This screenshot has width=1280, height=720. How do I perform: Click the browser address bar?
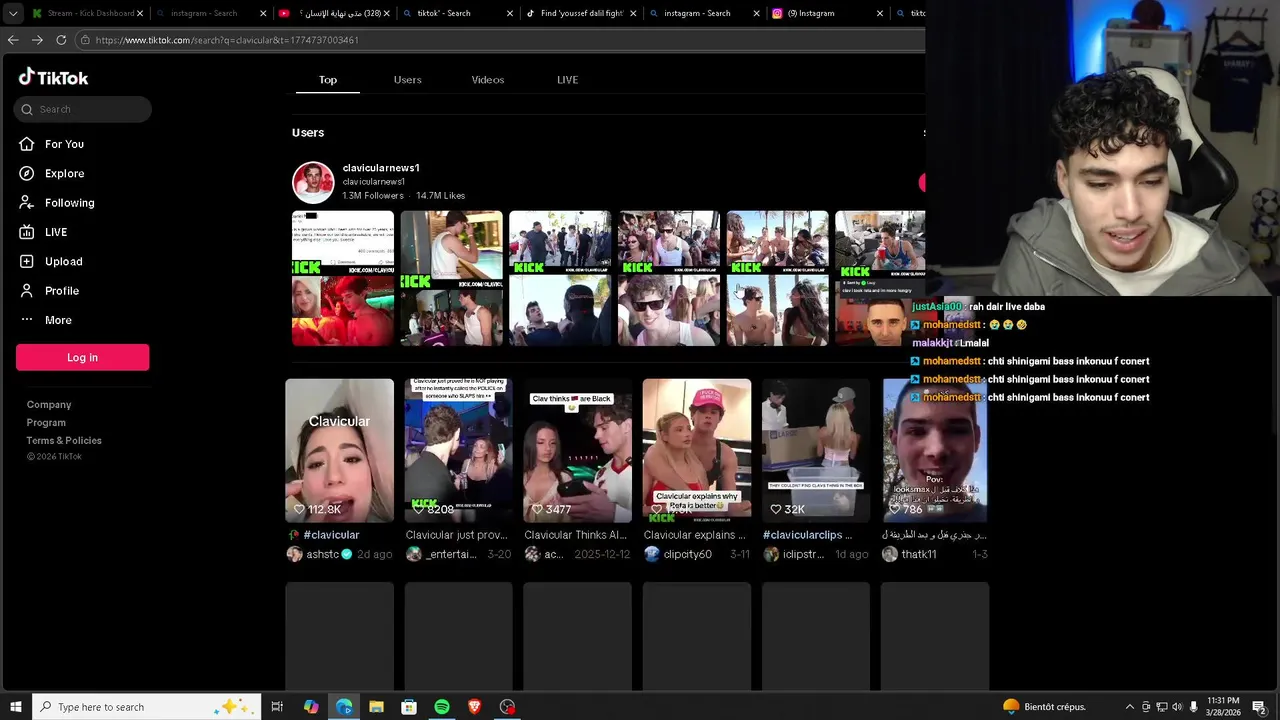pyautogui.click(x=500, y=40)
